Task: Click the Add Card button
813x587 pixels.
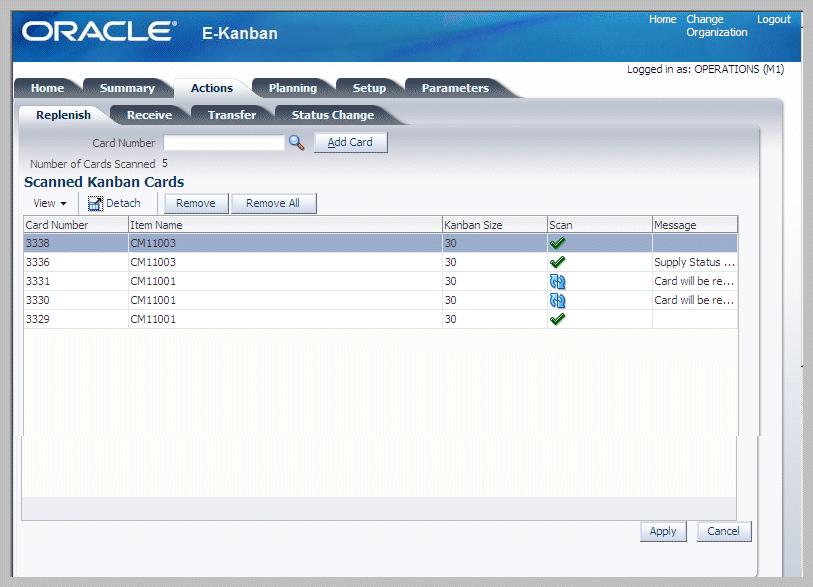Action: (x=351, y=143)
